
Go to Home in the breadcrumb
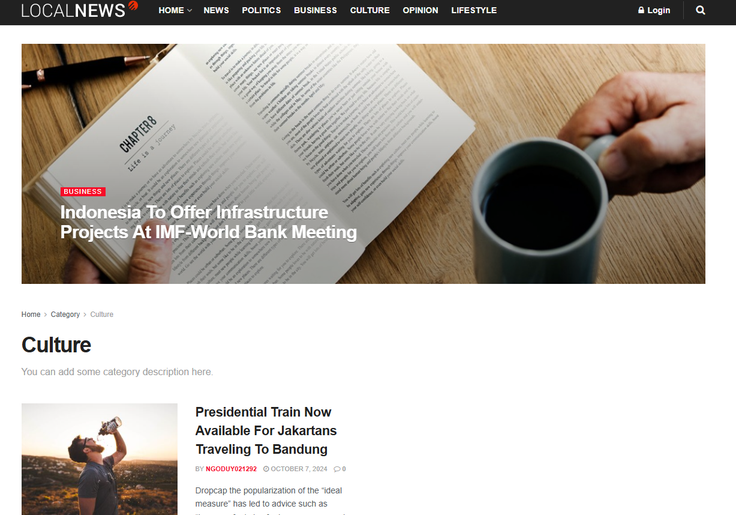(x=31, y=315)
